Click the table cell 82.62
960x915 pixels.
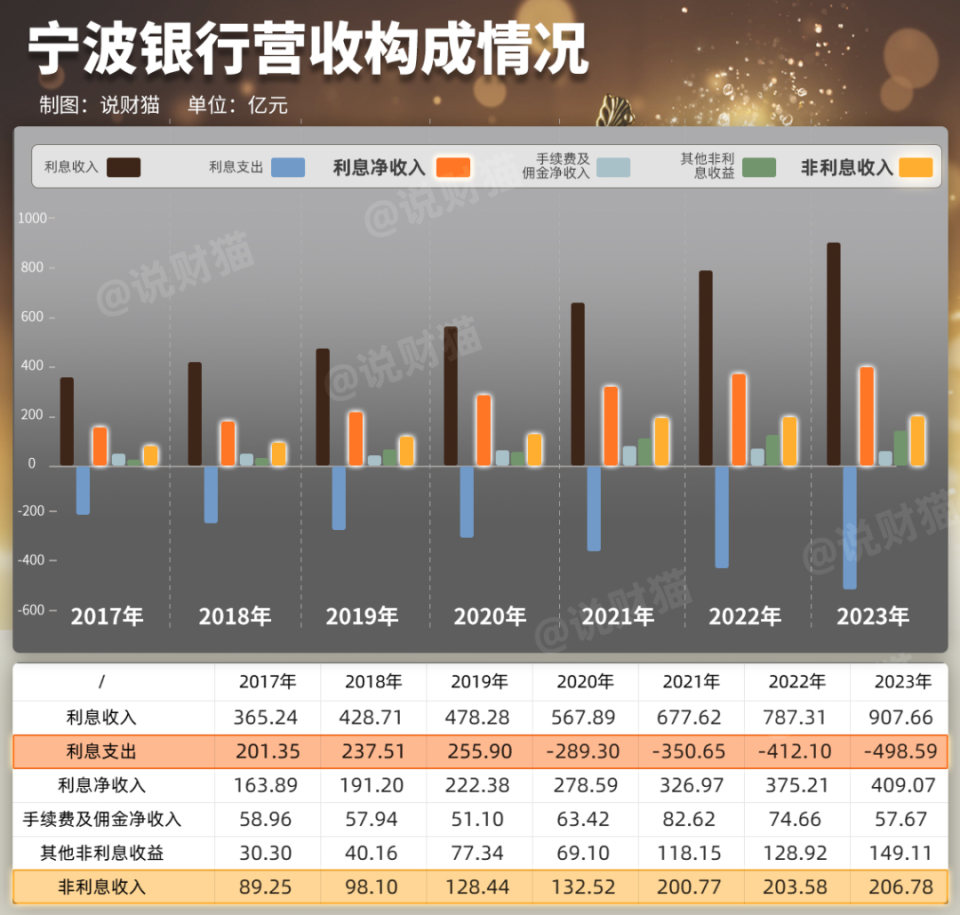point(689,819)
